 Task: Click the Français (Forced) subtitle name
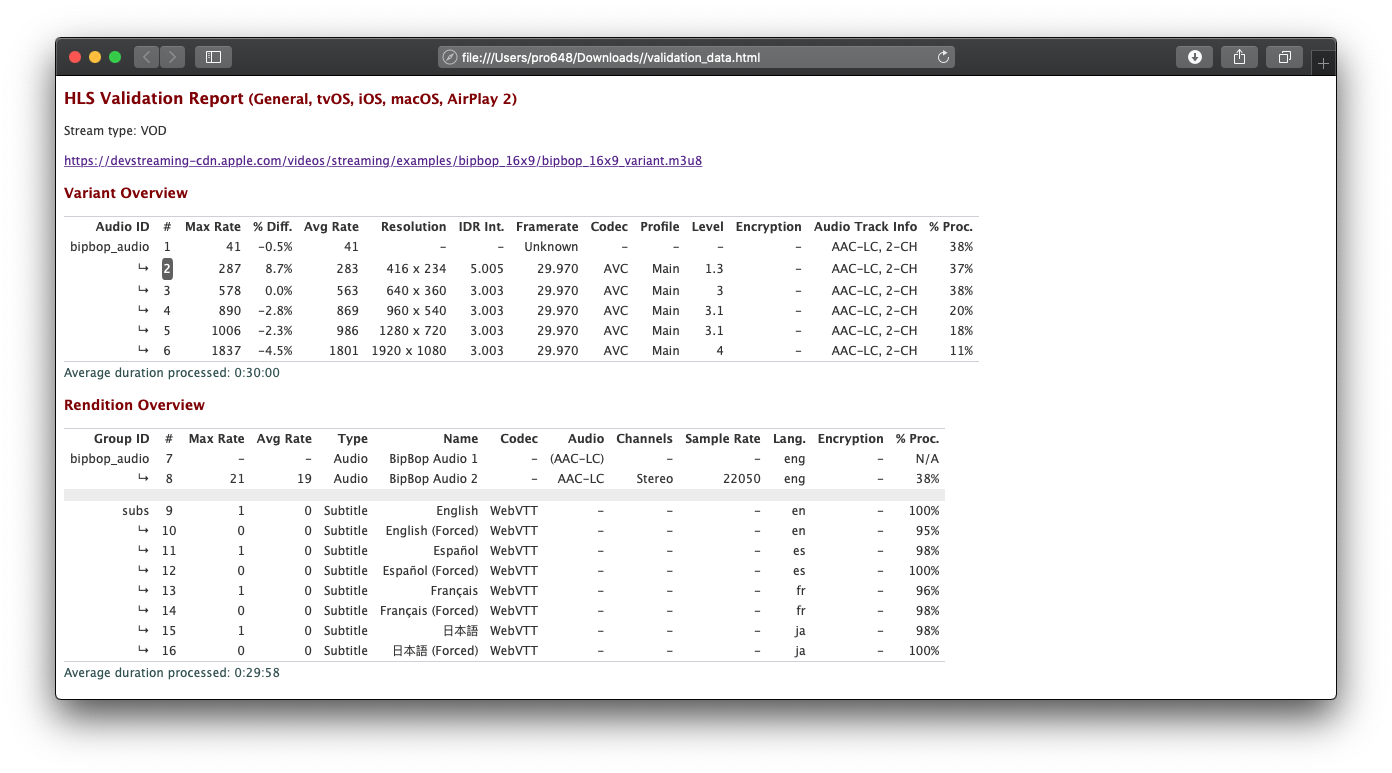pyautogui.click(x=429, y=611)
